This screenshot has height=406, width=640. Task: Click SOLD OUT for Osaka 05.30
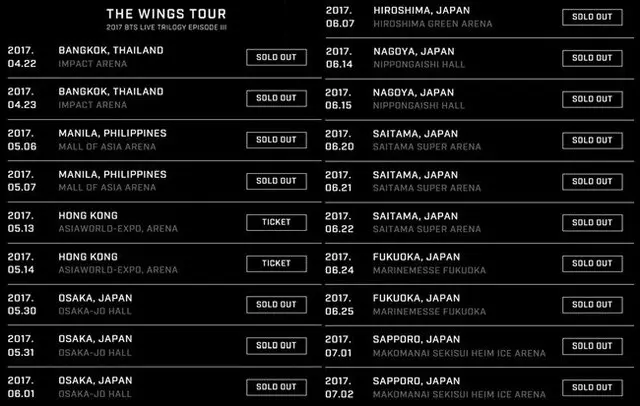tap(276, 304)
